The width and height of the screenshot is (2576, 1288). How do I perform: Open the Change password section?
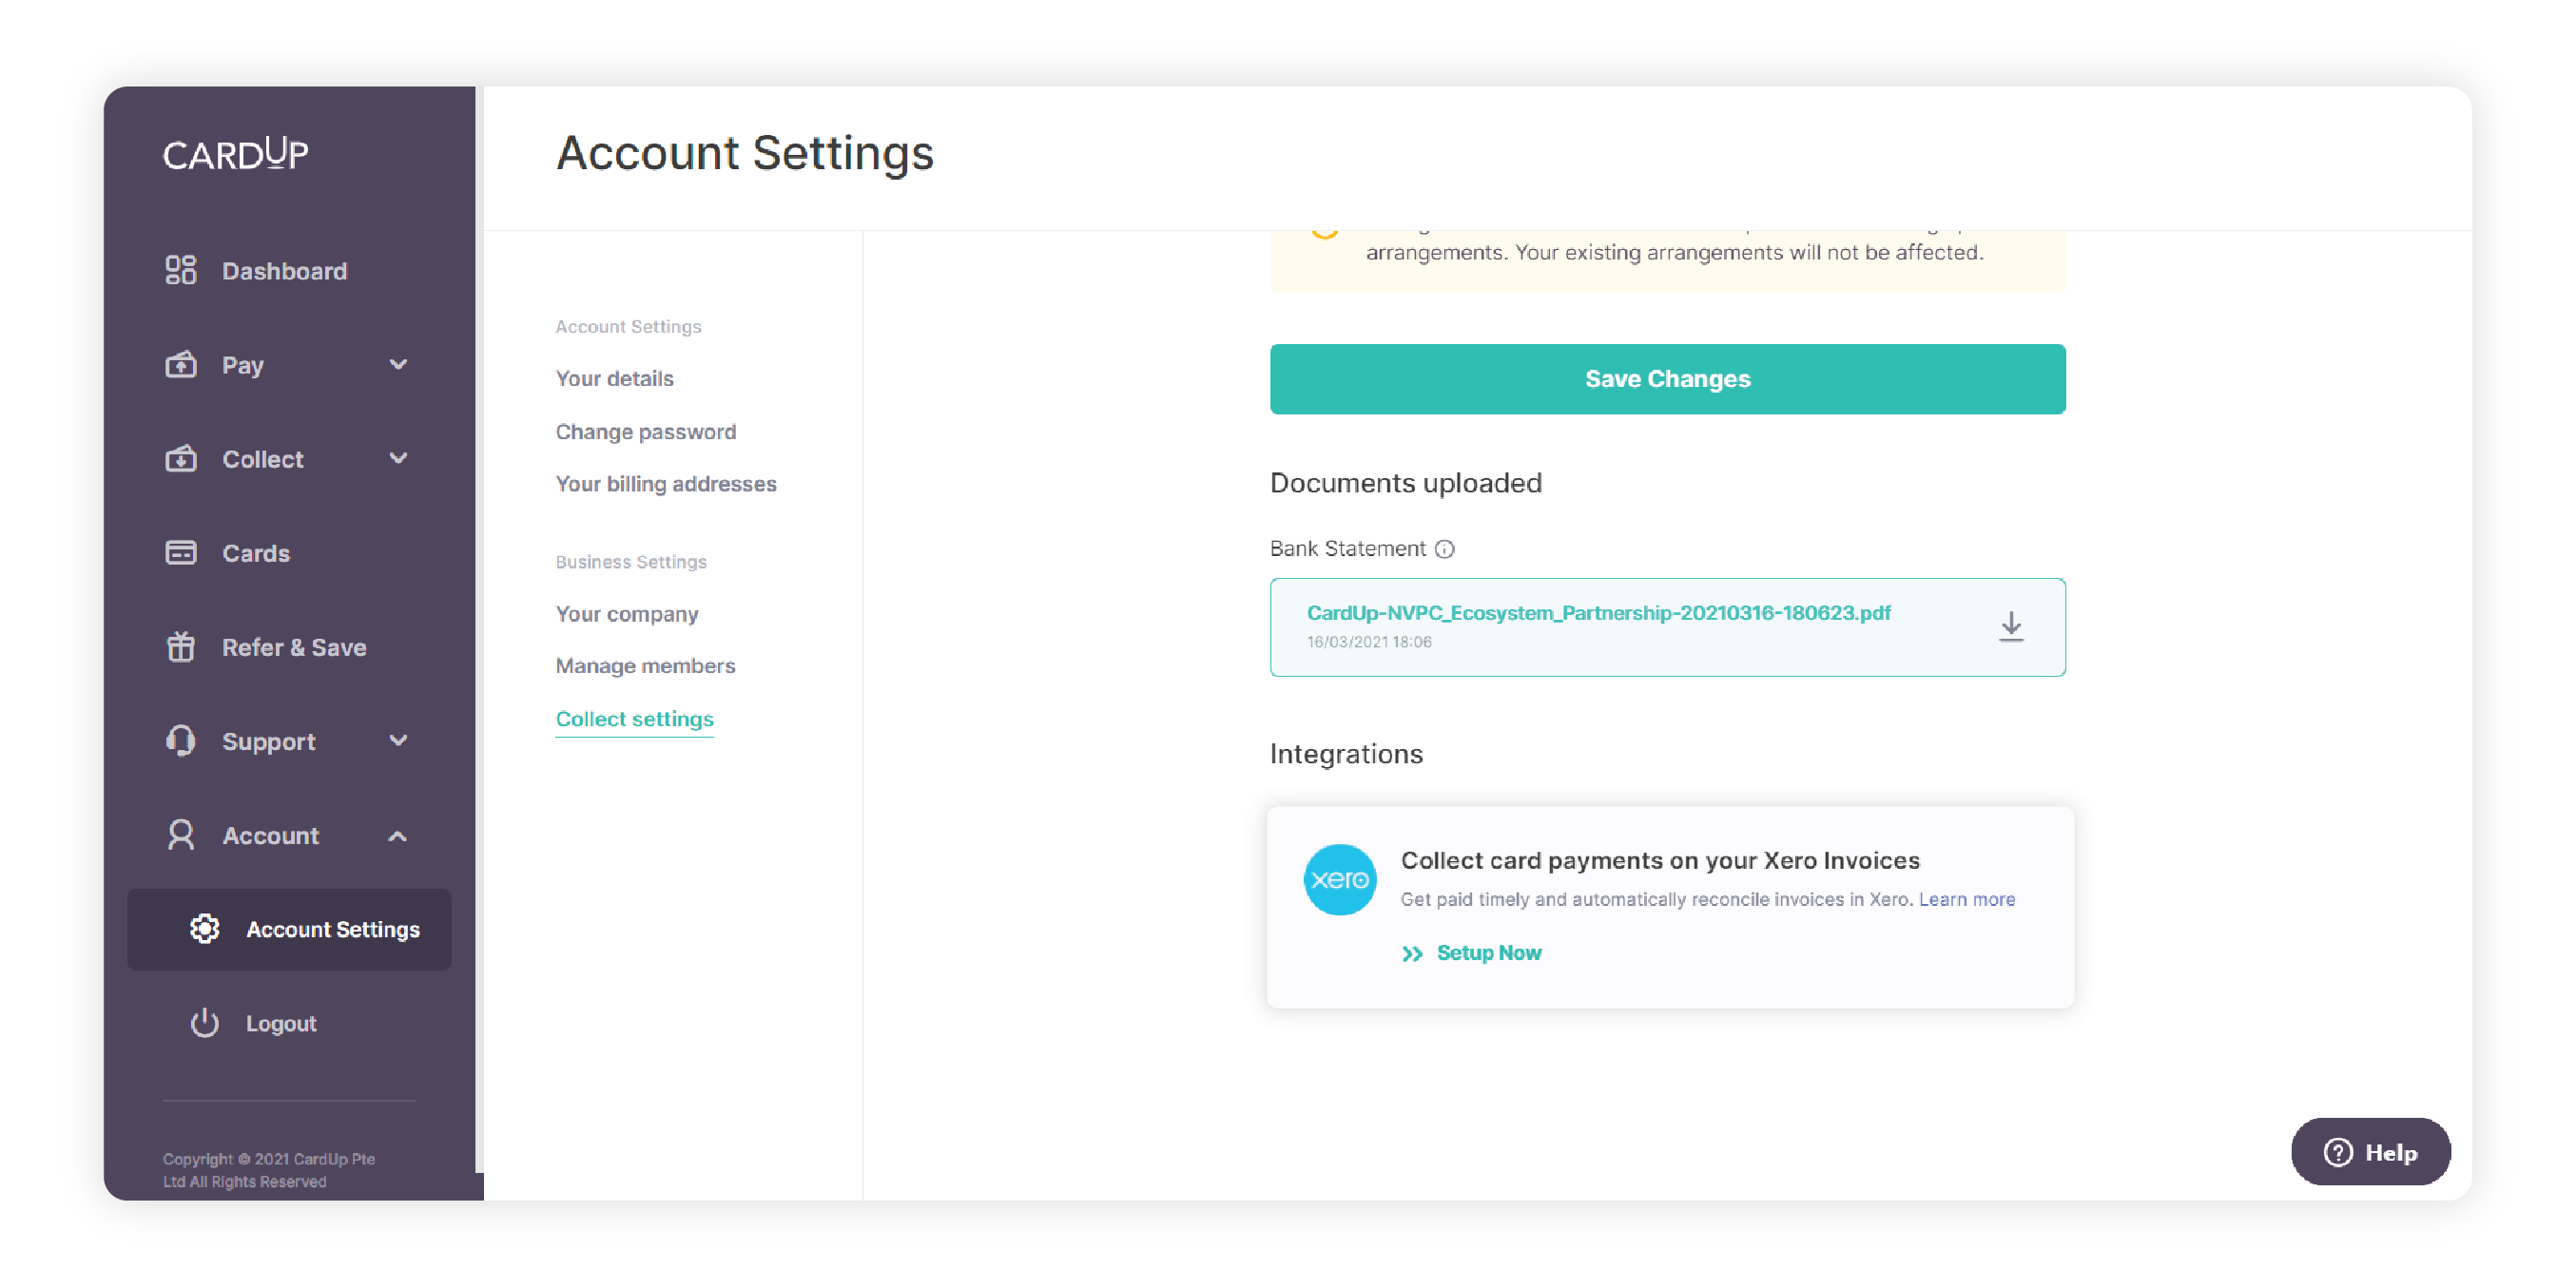coord(646,431)
